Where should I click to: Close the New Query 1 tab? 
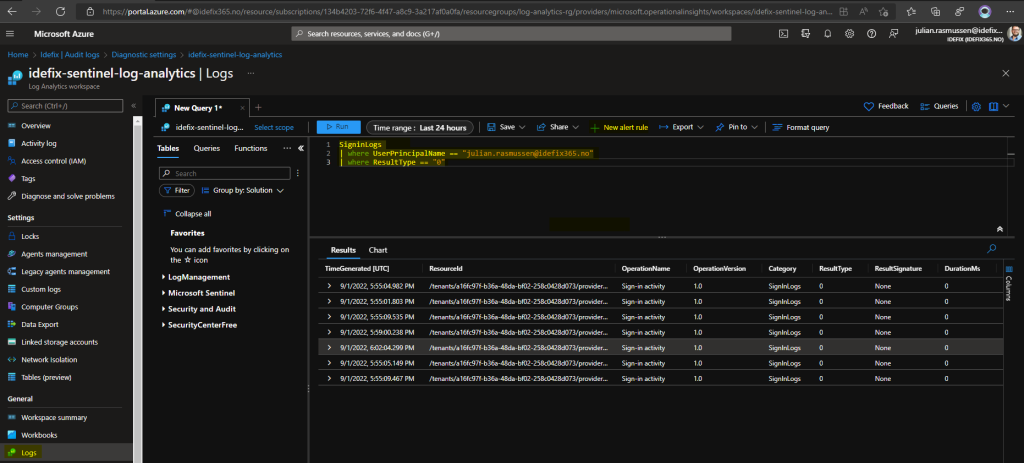[243, 108]
